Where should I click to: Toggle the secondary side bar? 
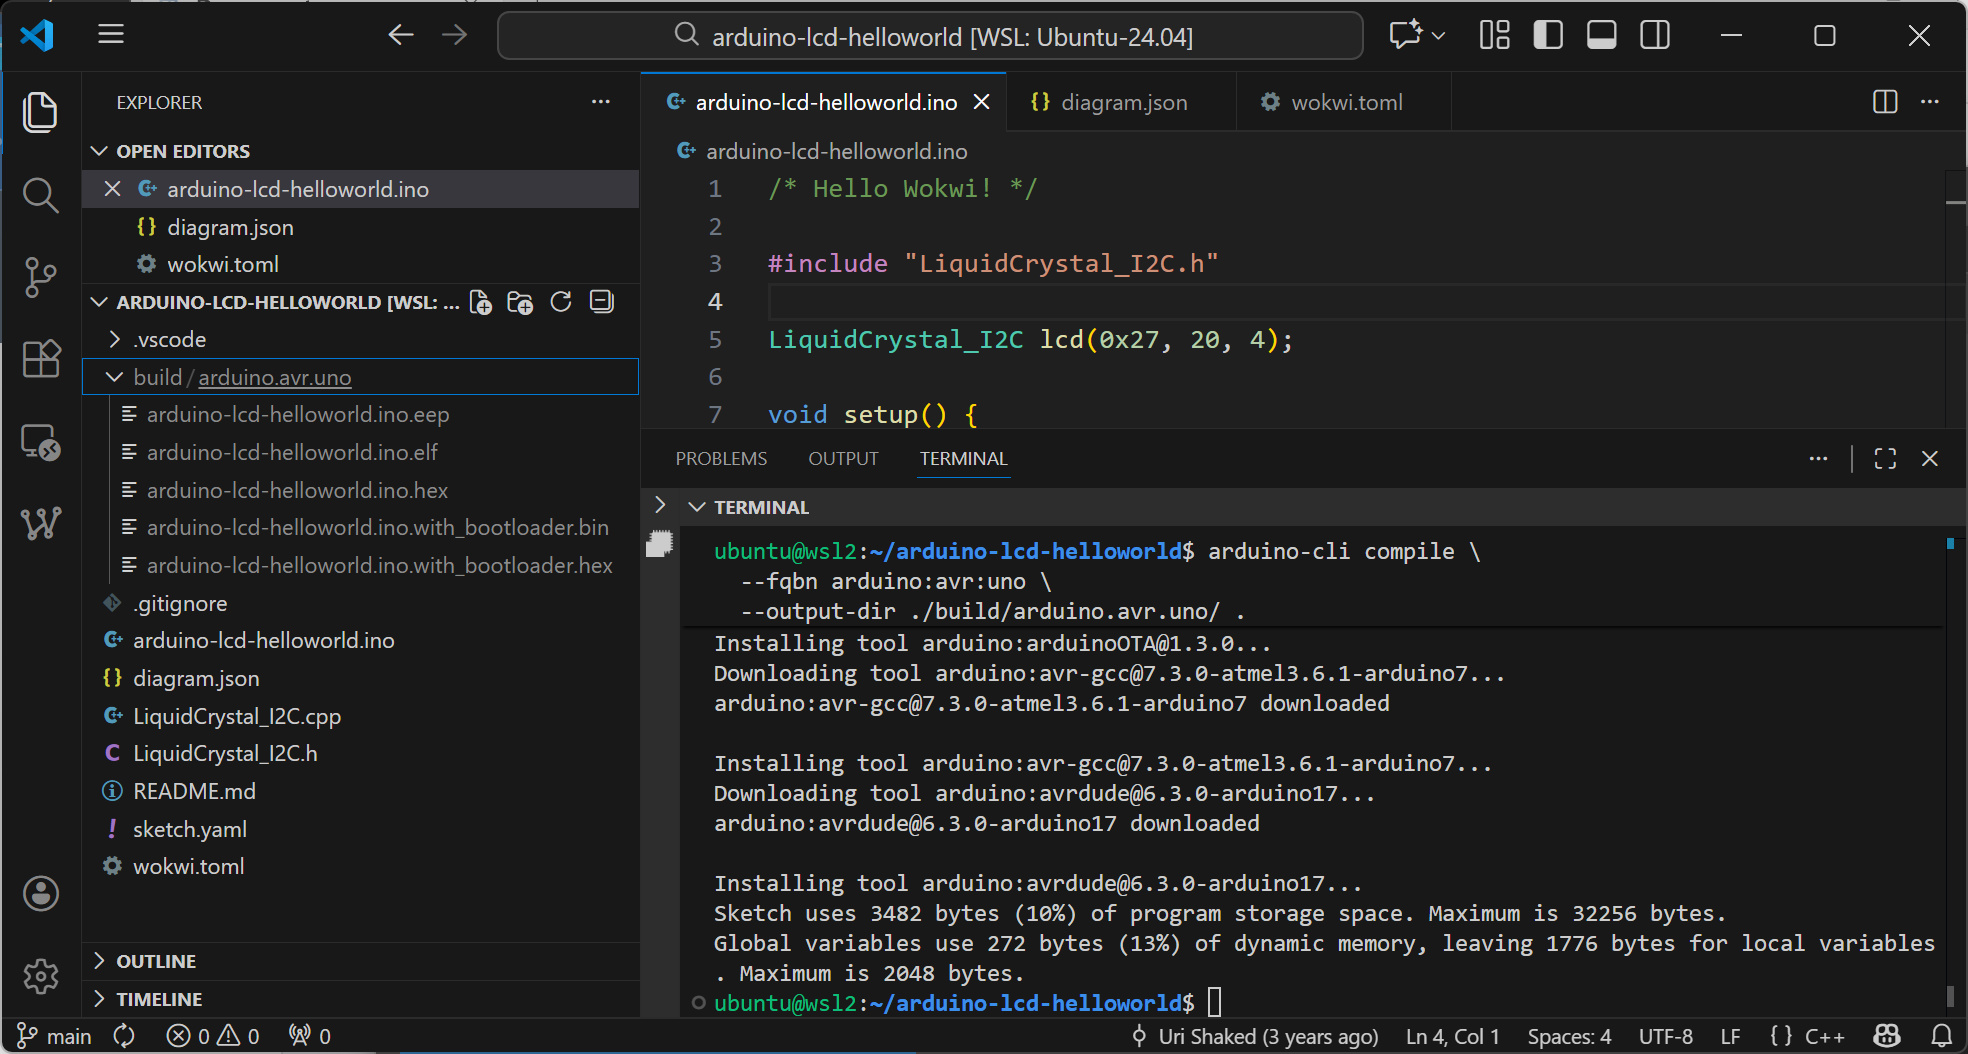(1655, 36)
